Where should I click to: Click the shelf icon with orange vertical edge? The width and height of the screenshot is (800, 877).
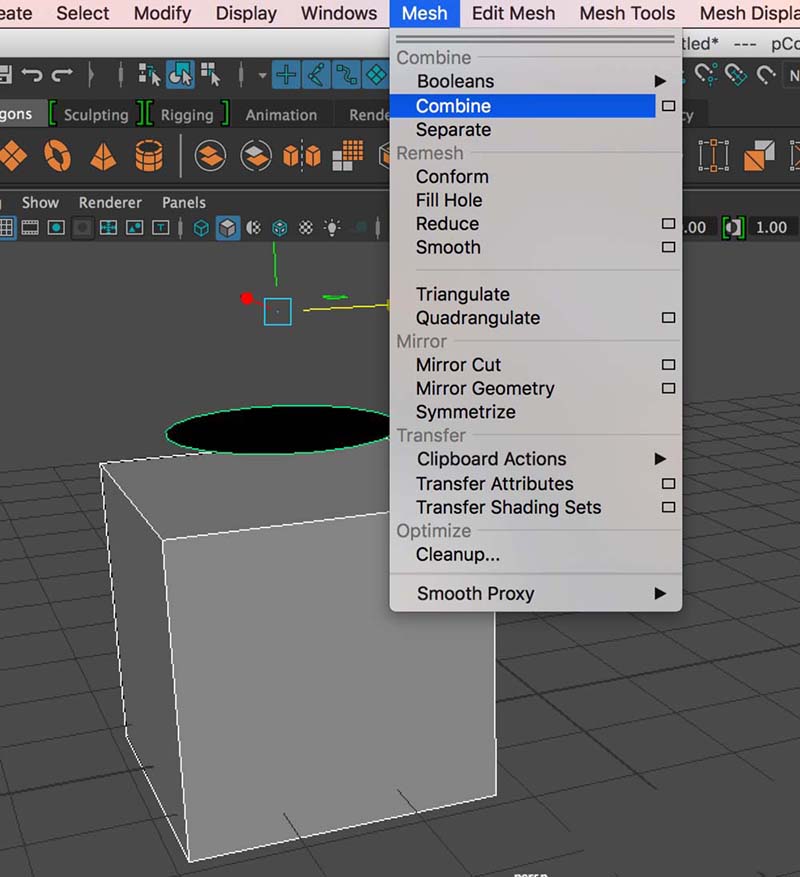713,155
